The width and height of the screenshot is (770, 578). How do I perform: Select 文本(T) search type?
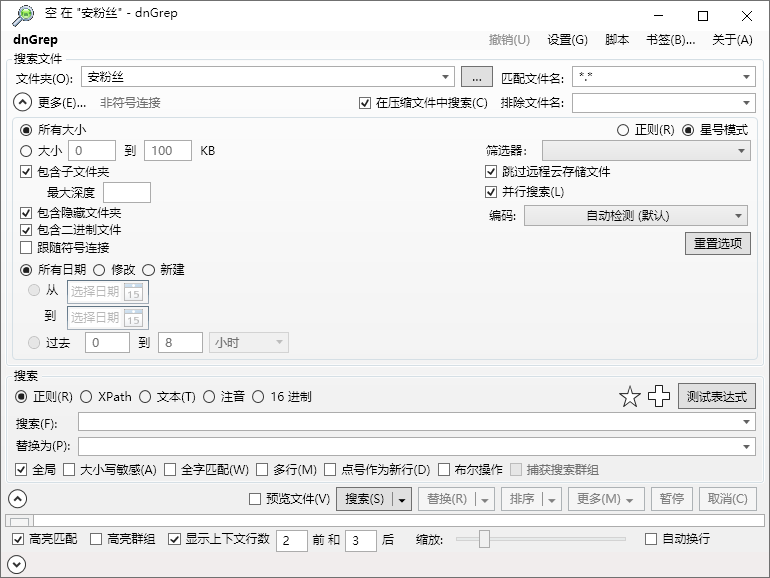(x=145, y=397)
